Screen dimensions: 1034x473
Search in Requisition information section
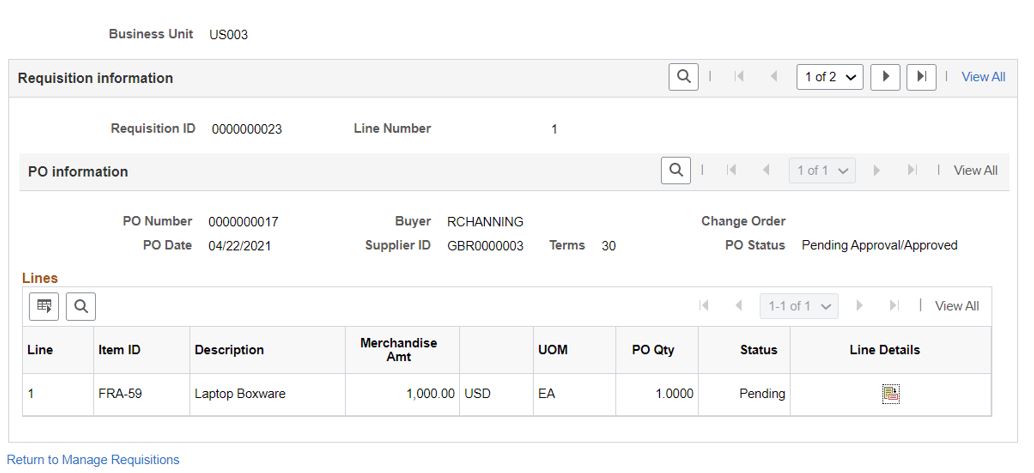(683, 77)
